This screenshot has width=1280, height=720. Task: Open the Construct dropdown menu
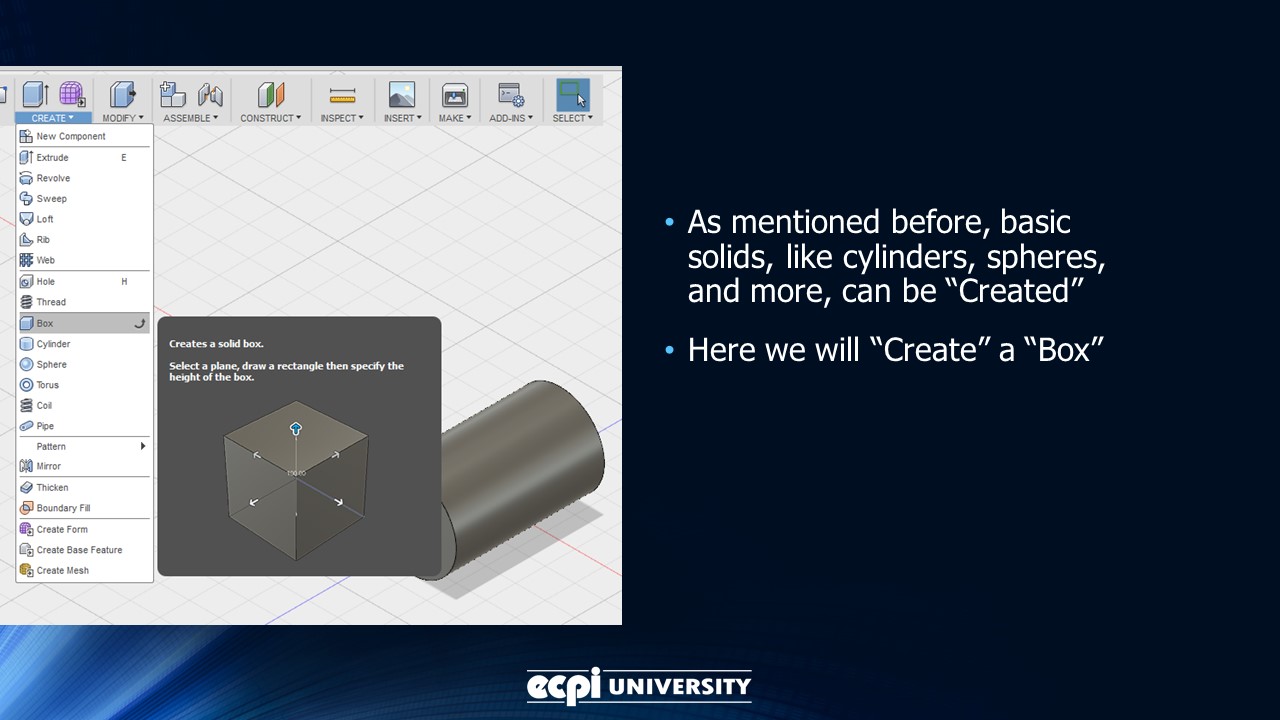270,117
